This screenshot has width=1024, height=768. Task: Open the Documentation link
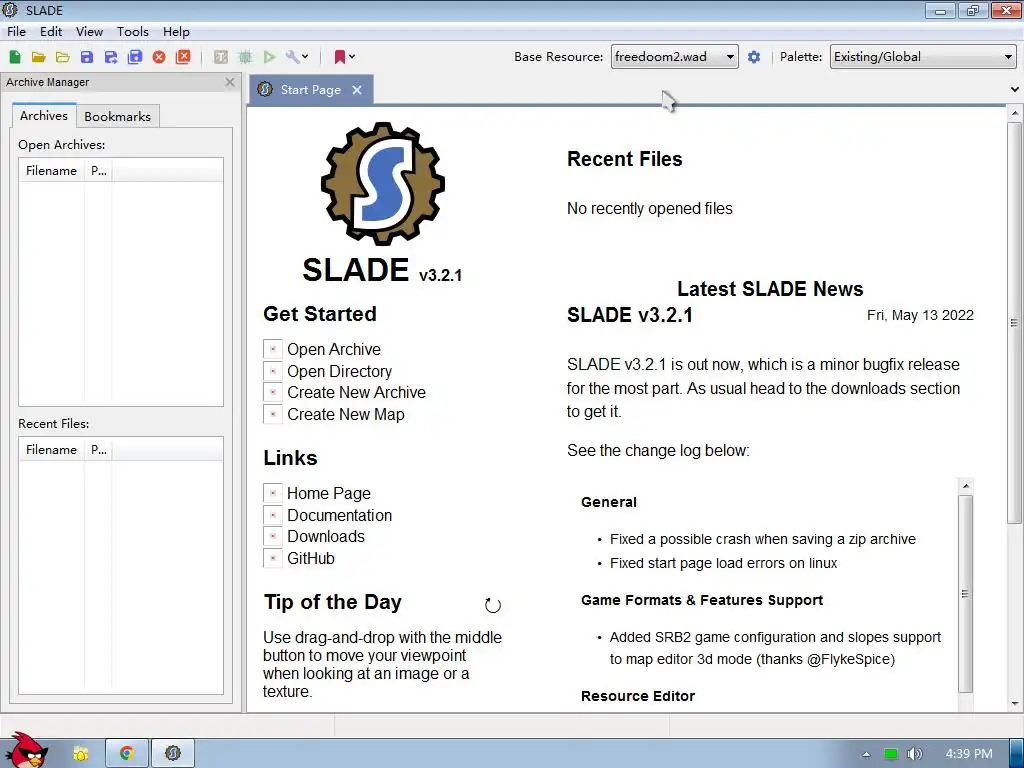click(340, 515)
